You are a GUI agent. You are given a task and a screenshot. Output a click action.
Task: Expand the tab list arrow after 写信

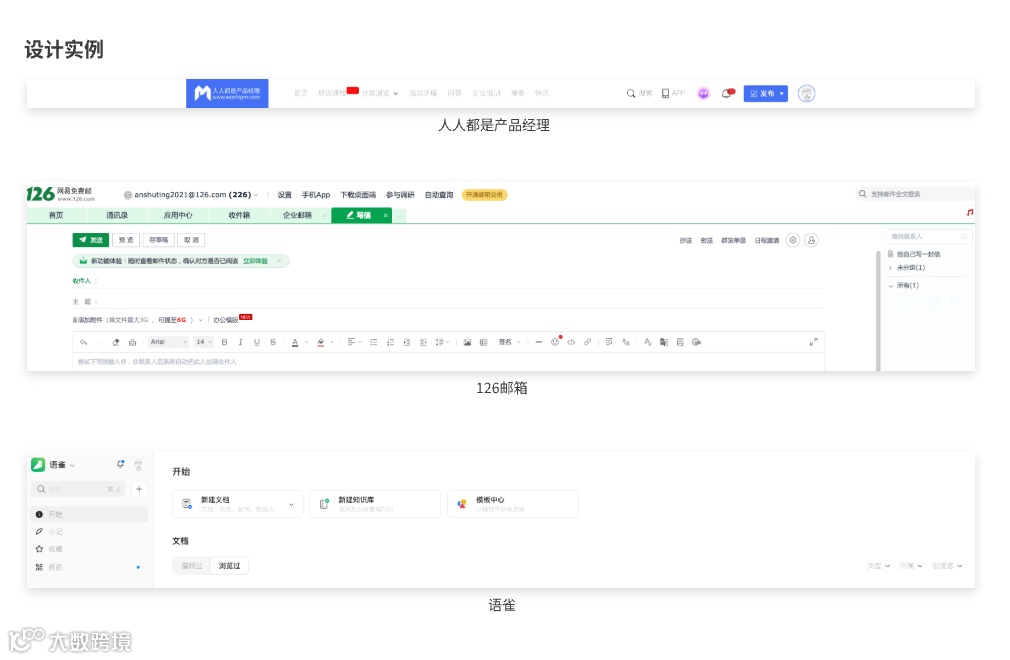[x=399, y=215]
